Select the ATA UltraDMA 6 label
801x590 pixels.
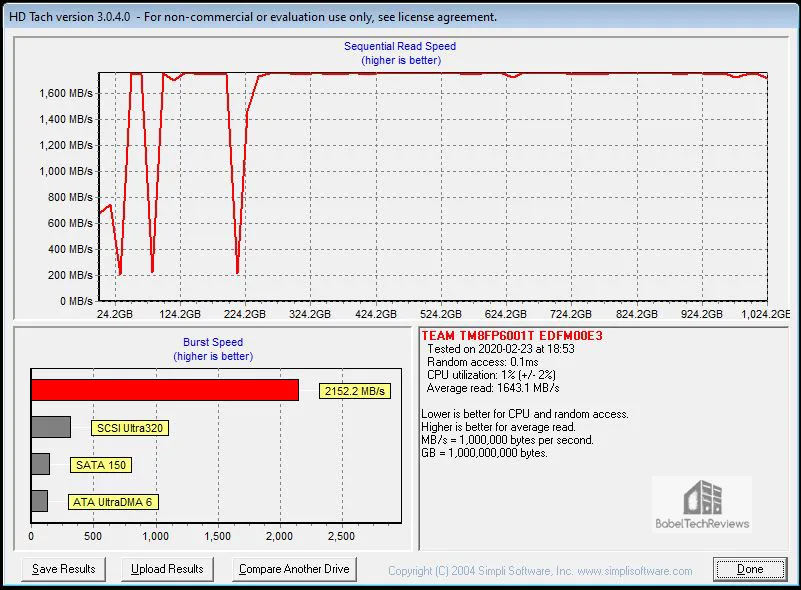[x=113, y=502]
